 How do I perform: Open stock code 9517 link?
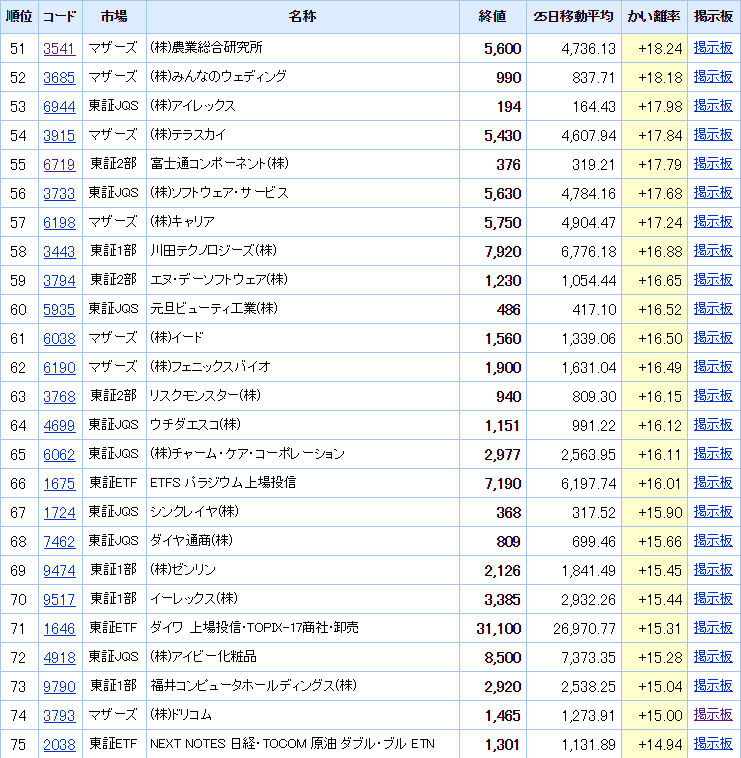click(59, 600)
